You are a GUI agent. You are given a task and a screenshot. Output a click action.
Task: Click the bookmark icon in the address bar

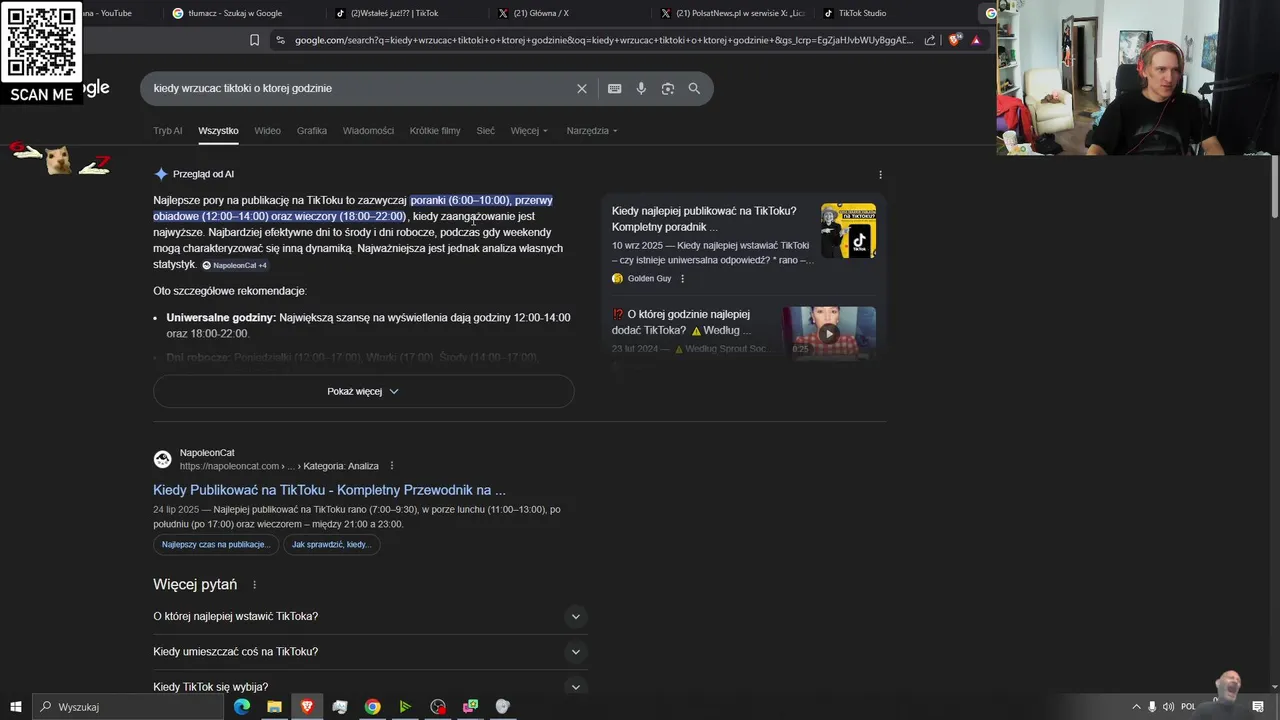[x=254, y=40]
